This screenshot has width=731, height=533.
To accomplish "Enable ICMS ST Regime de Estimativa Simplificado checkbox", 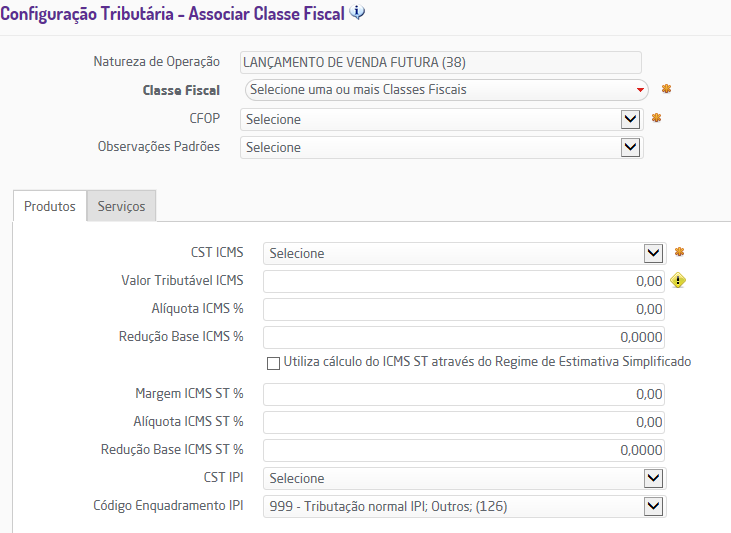I will coord(273,362).
